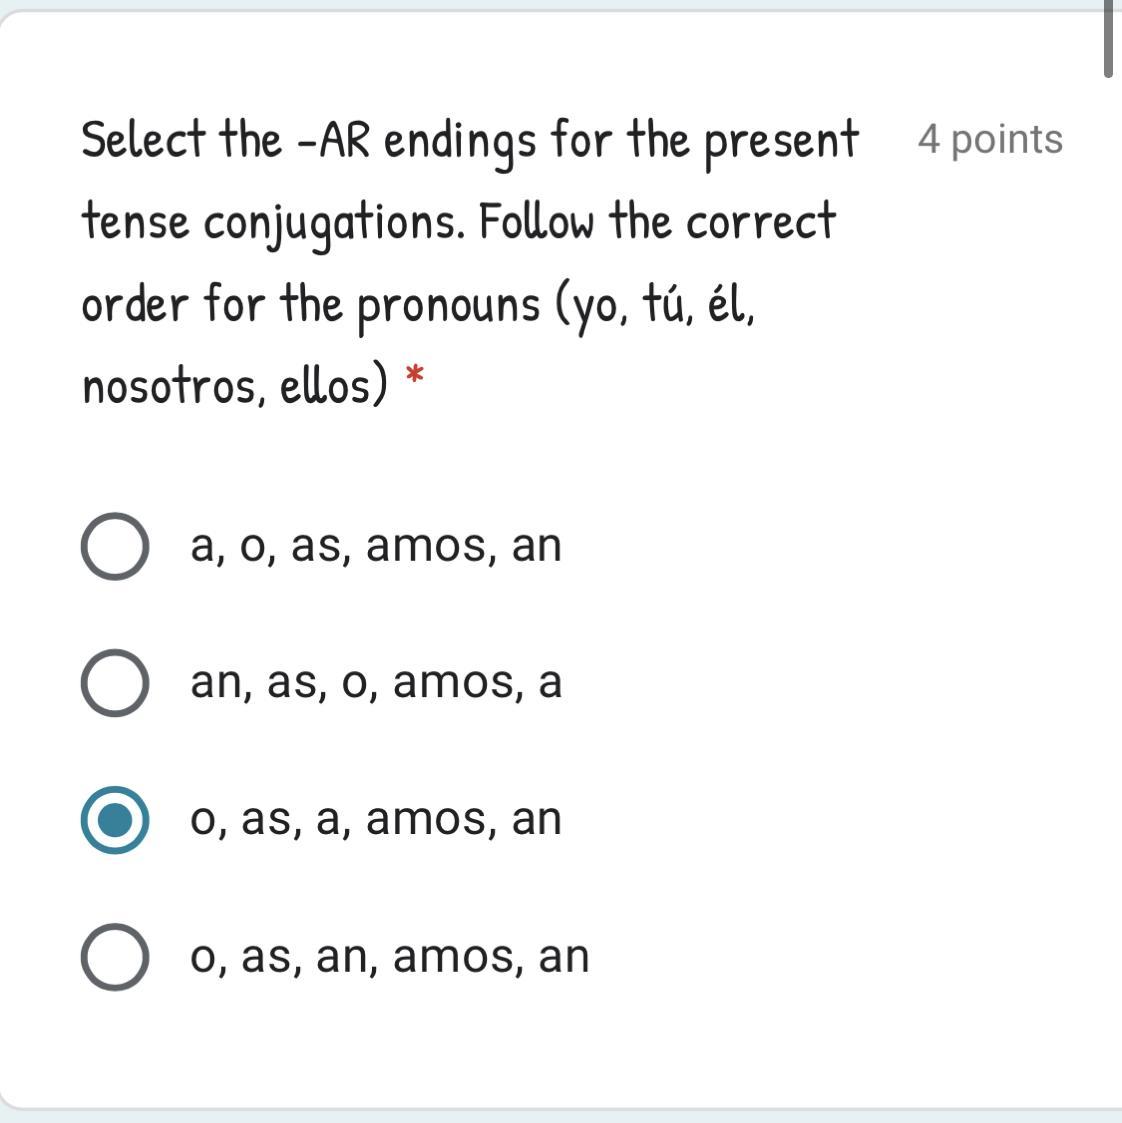Click the option text "a, o, as, amos, an"

(376, 546)
